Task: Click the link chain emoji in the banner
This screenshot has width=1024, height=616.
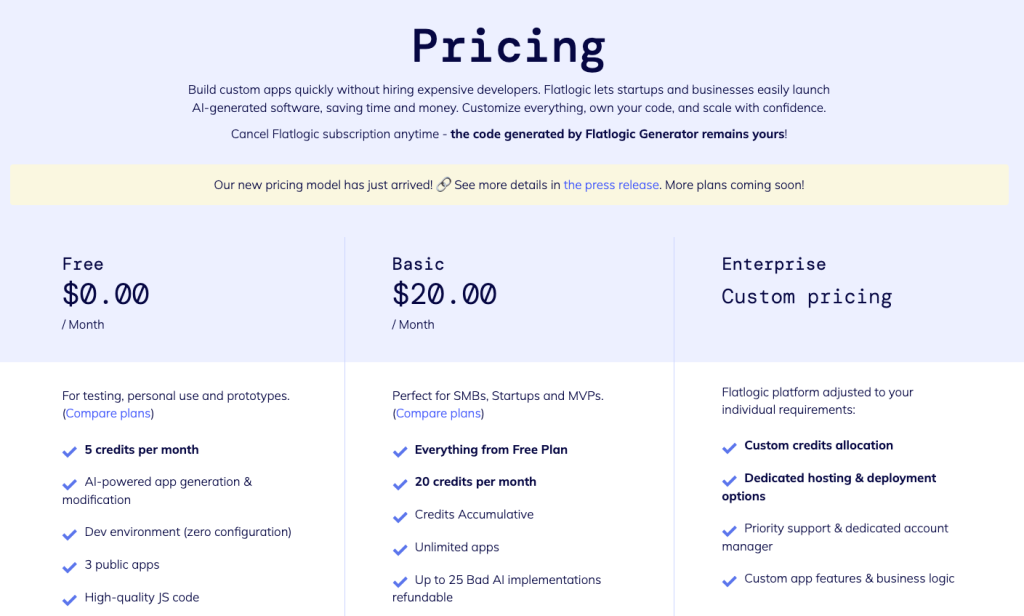Action: click(x=443, y=185)
